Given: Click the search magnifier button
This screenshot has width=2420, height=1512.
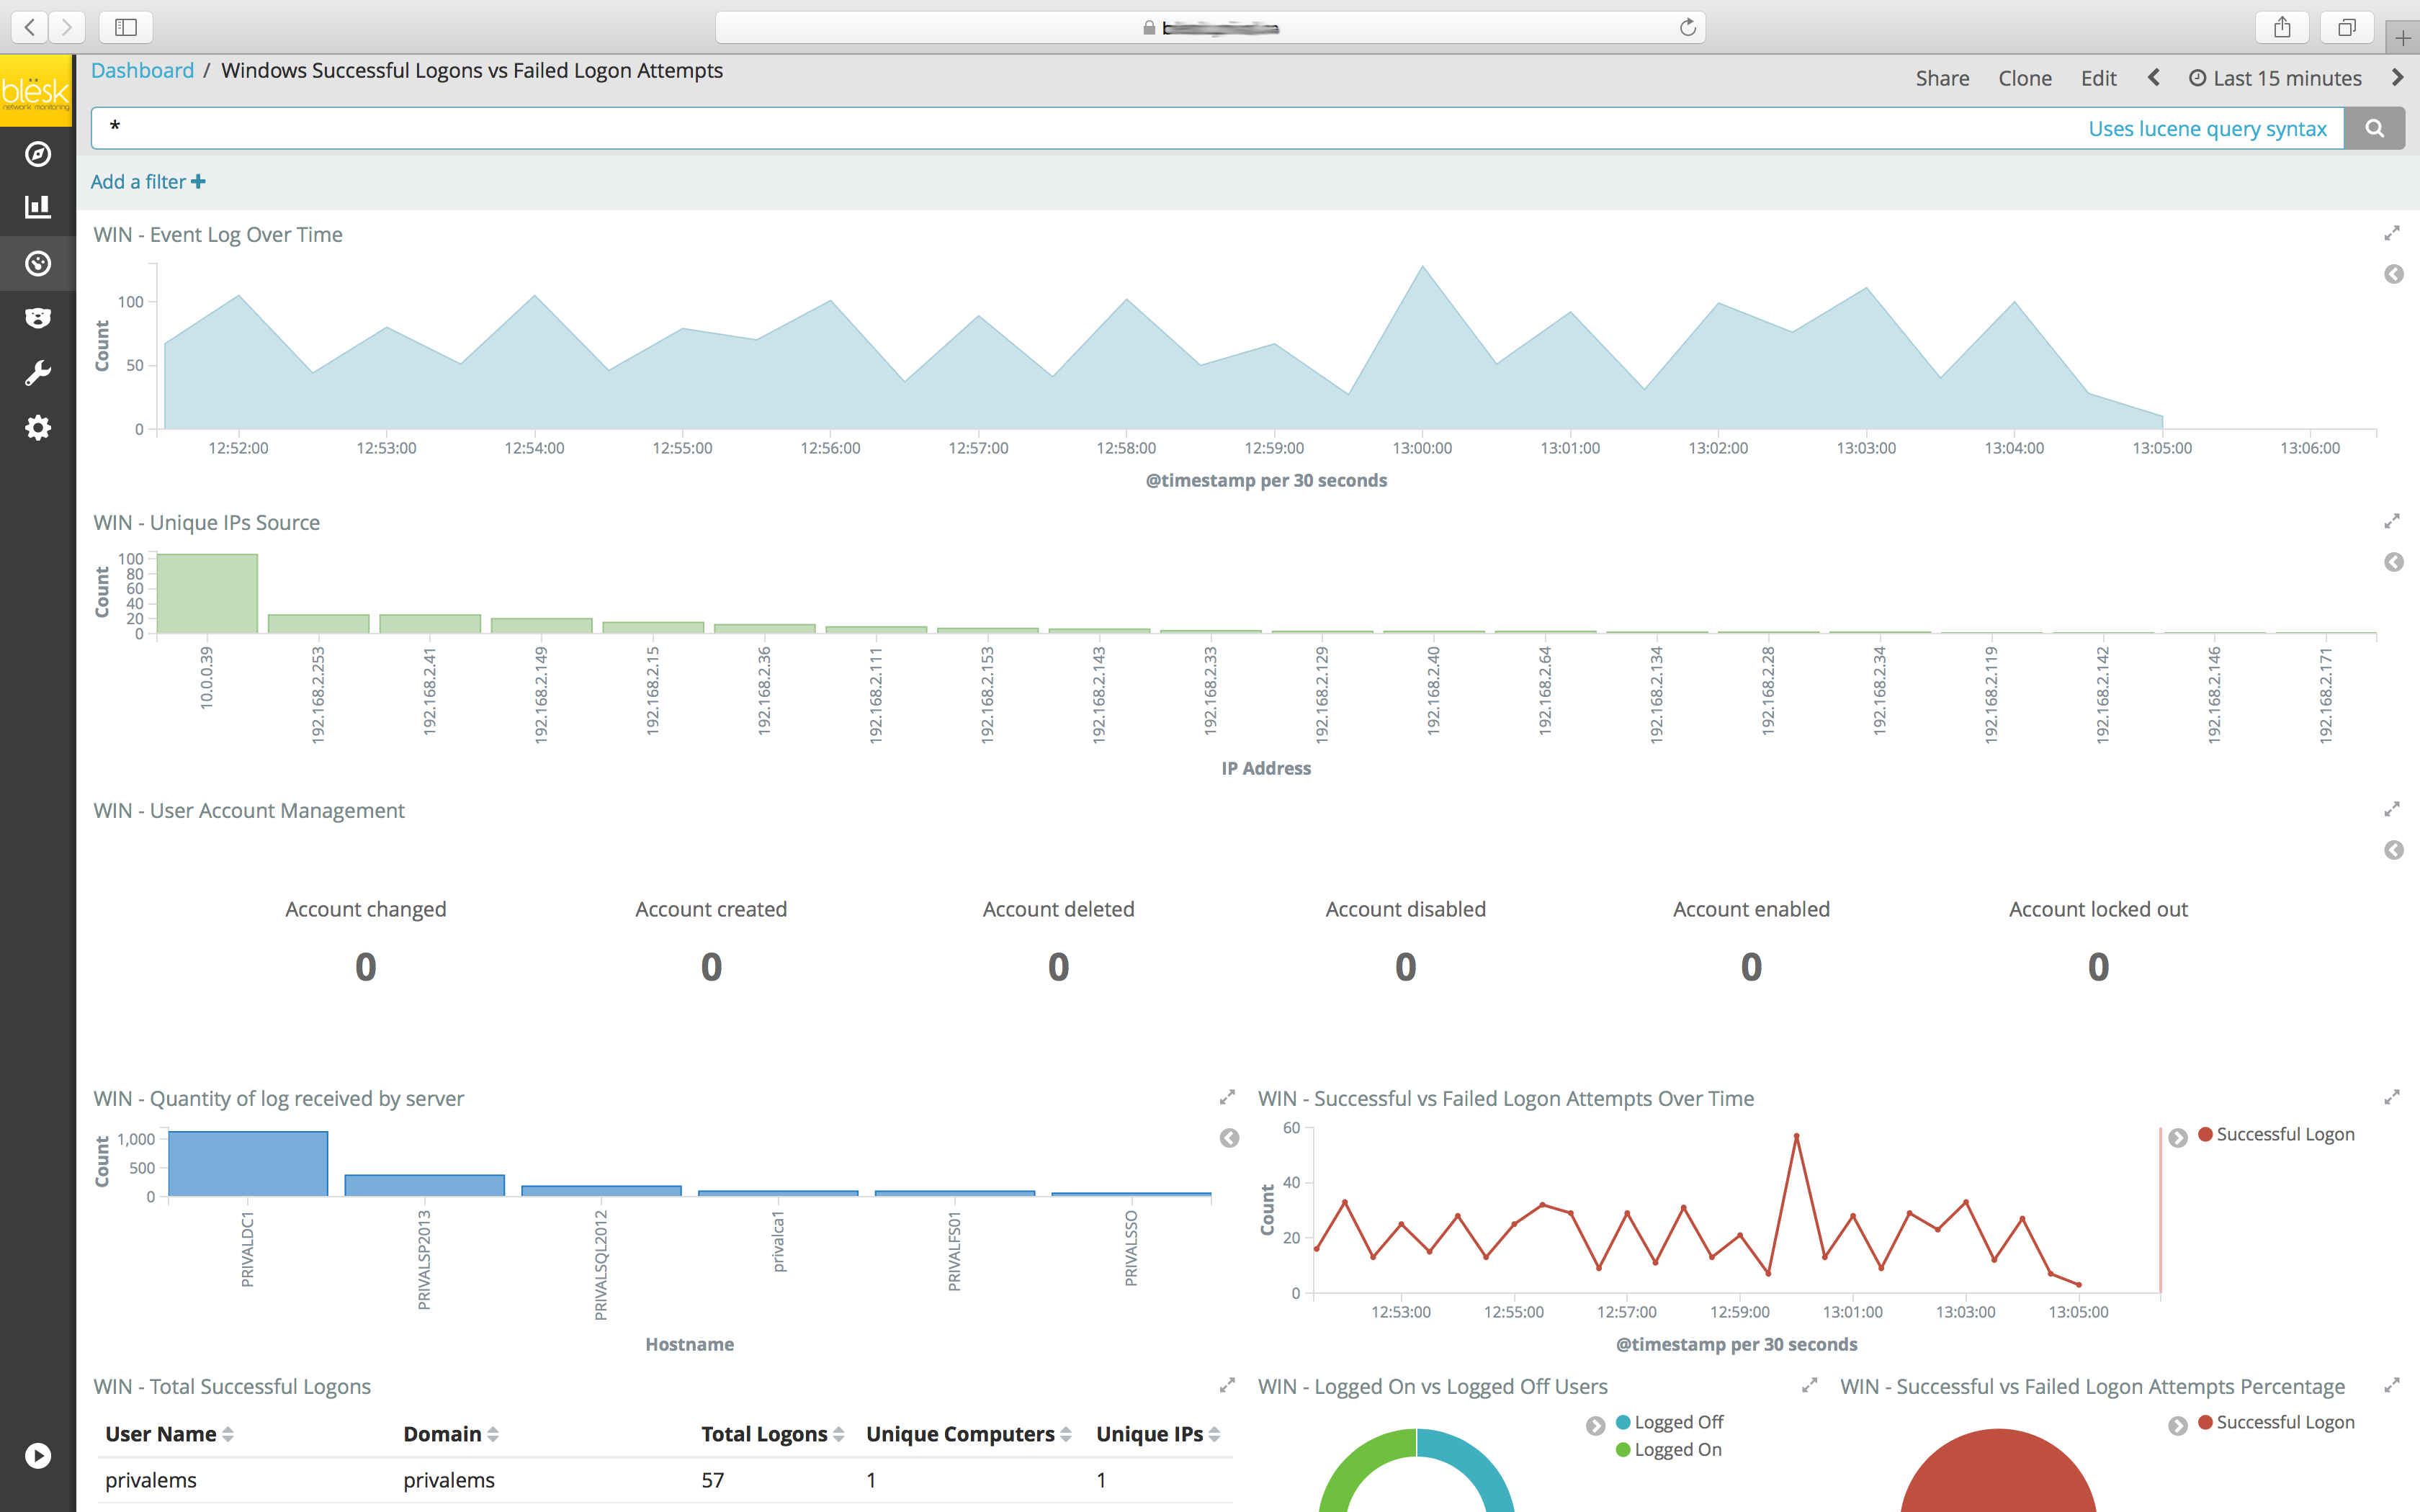Looking at the screenshot, I should tap(2374, 129).
